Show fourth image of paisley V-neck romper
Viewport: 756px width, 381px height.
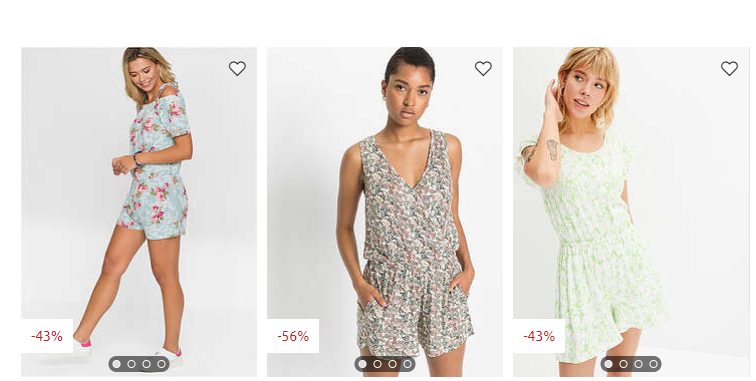pos(407,364)
